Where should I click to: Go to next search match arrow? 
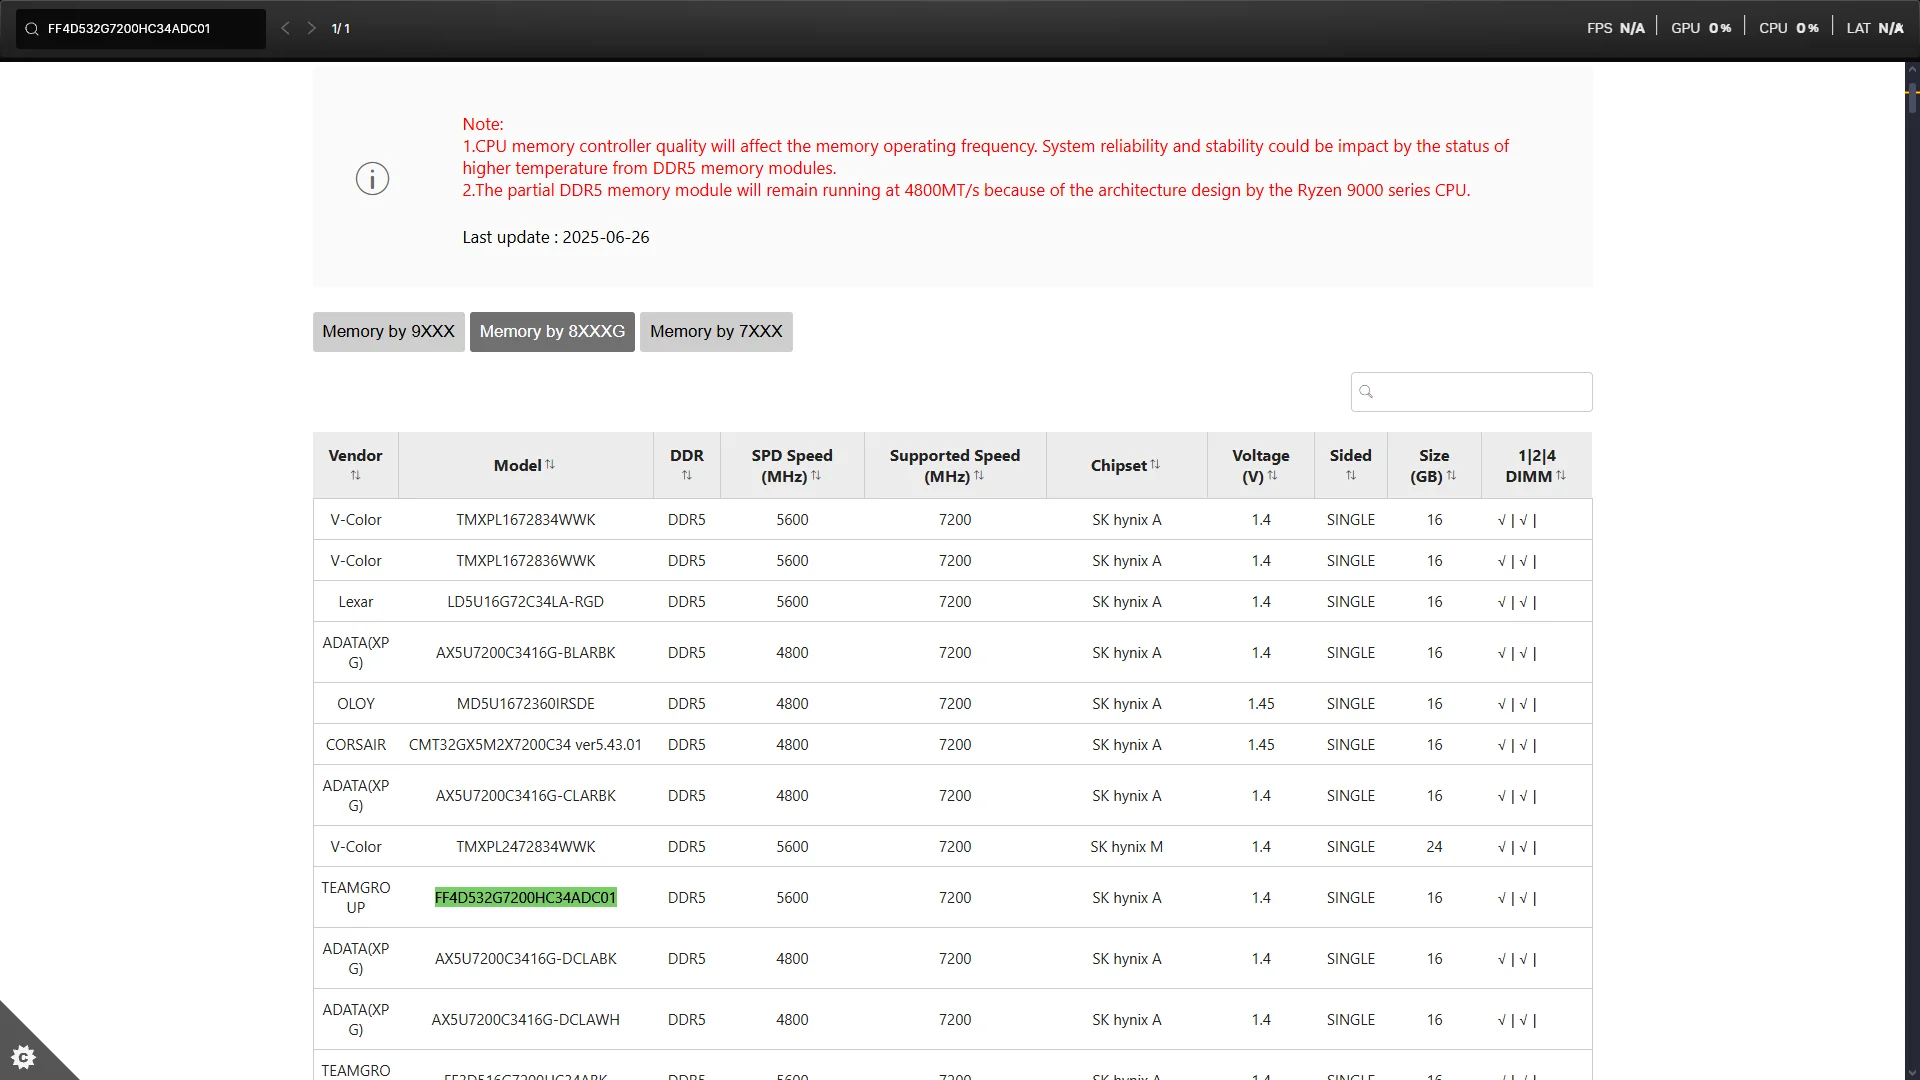pos(311,28)
